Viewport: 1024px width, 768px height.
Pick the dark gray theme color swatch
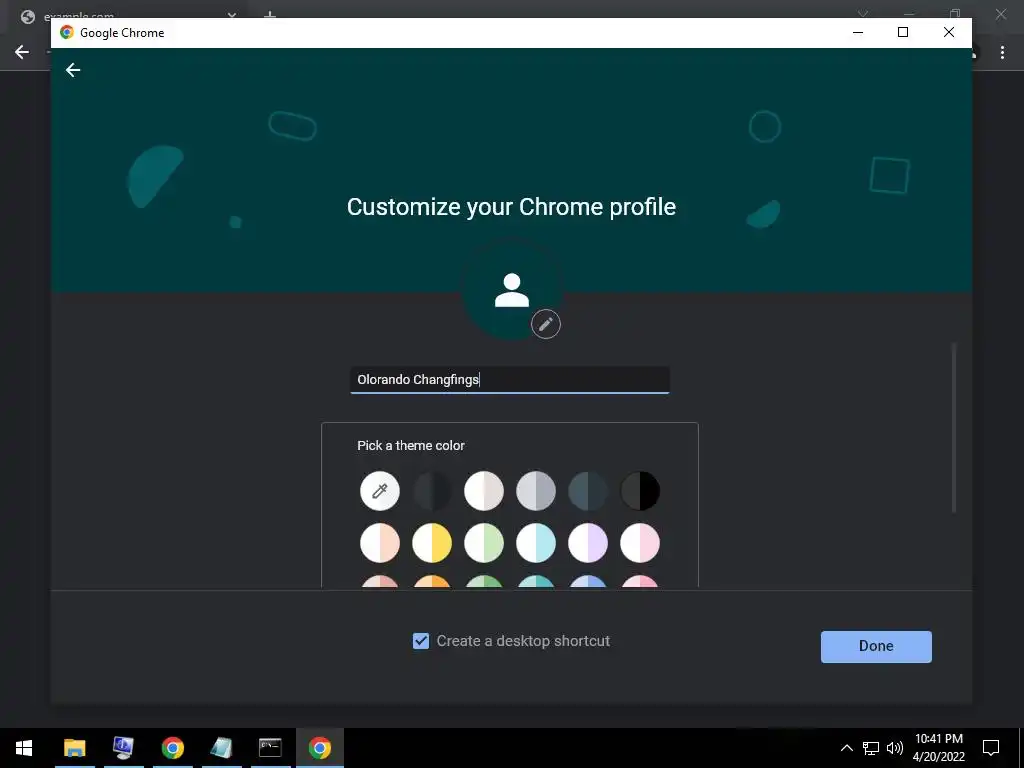pos(432,490)
